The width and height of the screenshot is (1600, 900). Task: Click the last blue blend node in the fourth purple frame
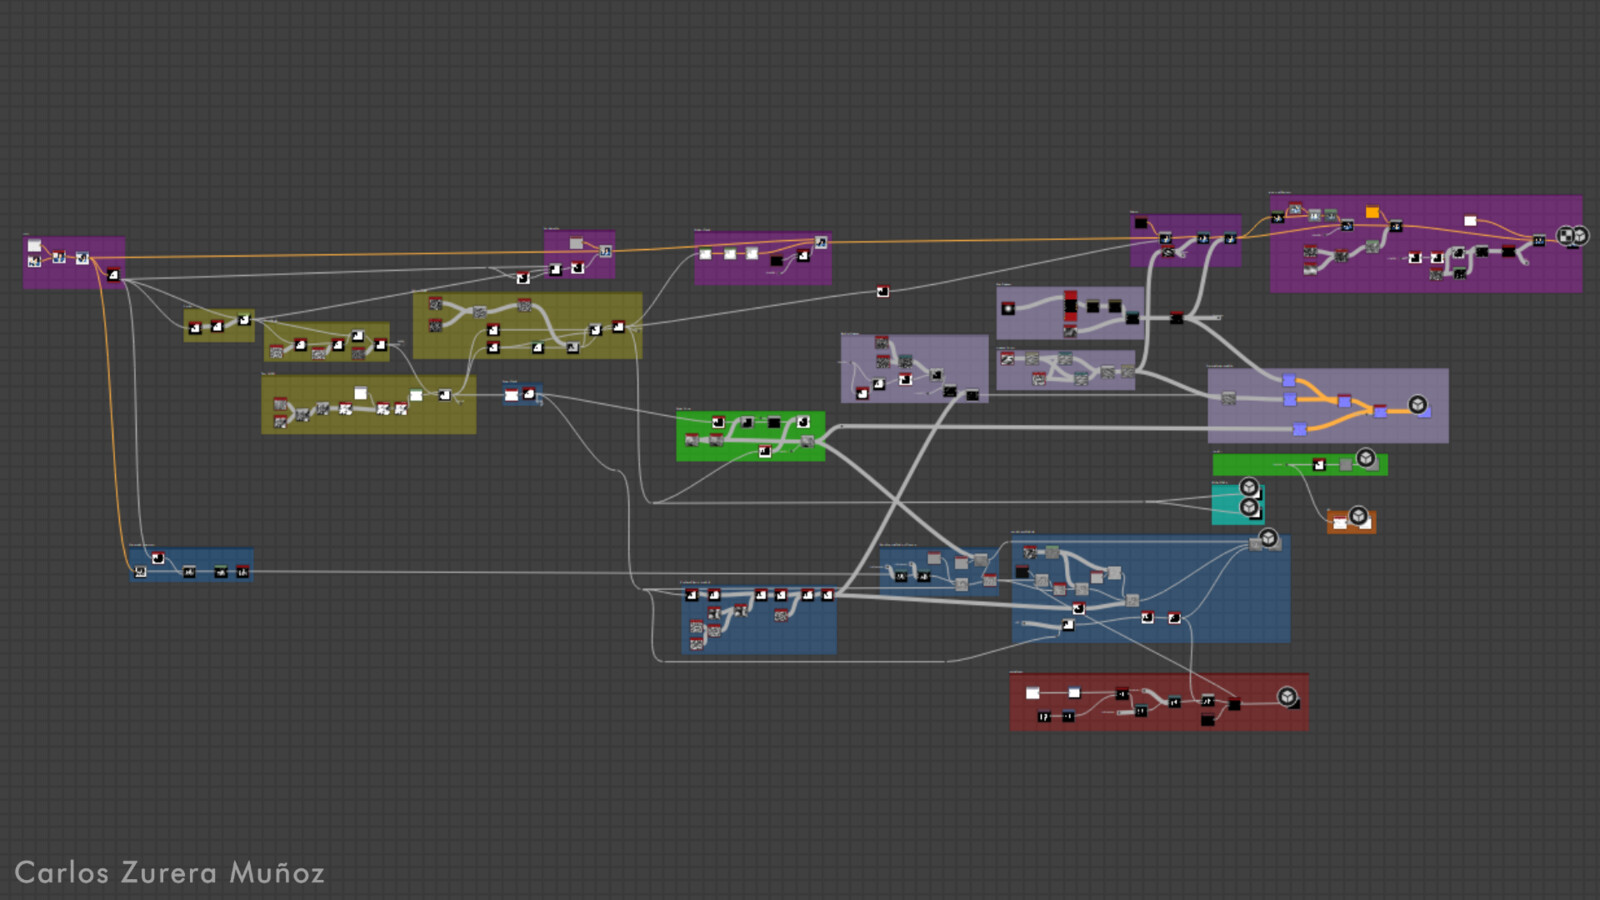1230,238
